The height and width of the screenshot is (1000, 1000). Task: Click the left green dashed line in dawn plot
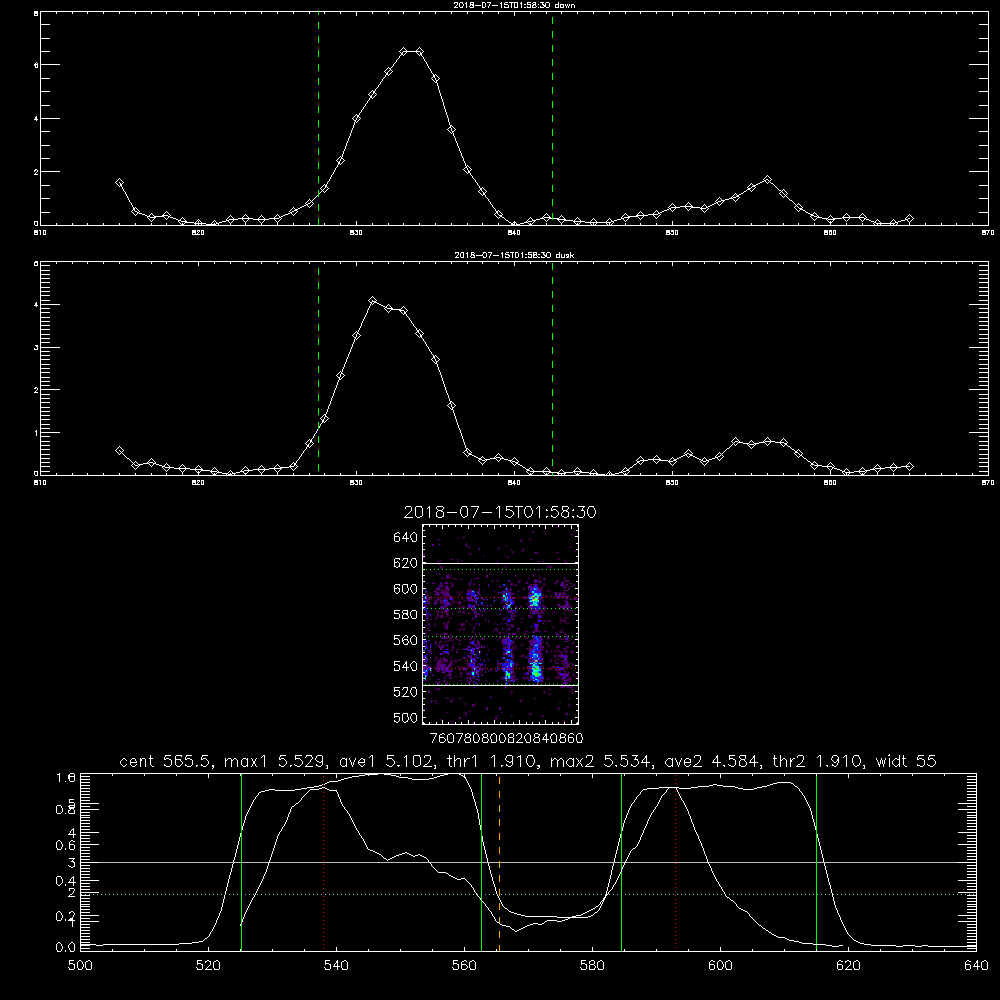pyautogui.click(x=318, y=121)
